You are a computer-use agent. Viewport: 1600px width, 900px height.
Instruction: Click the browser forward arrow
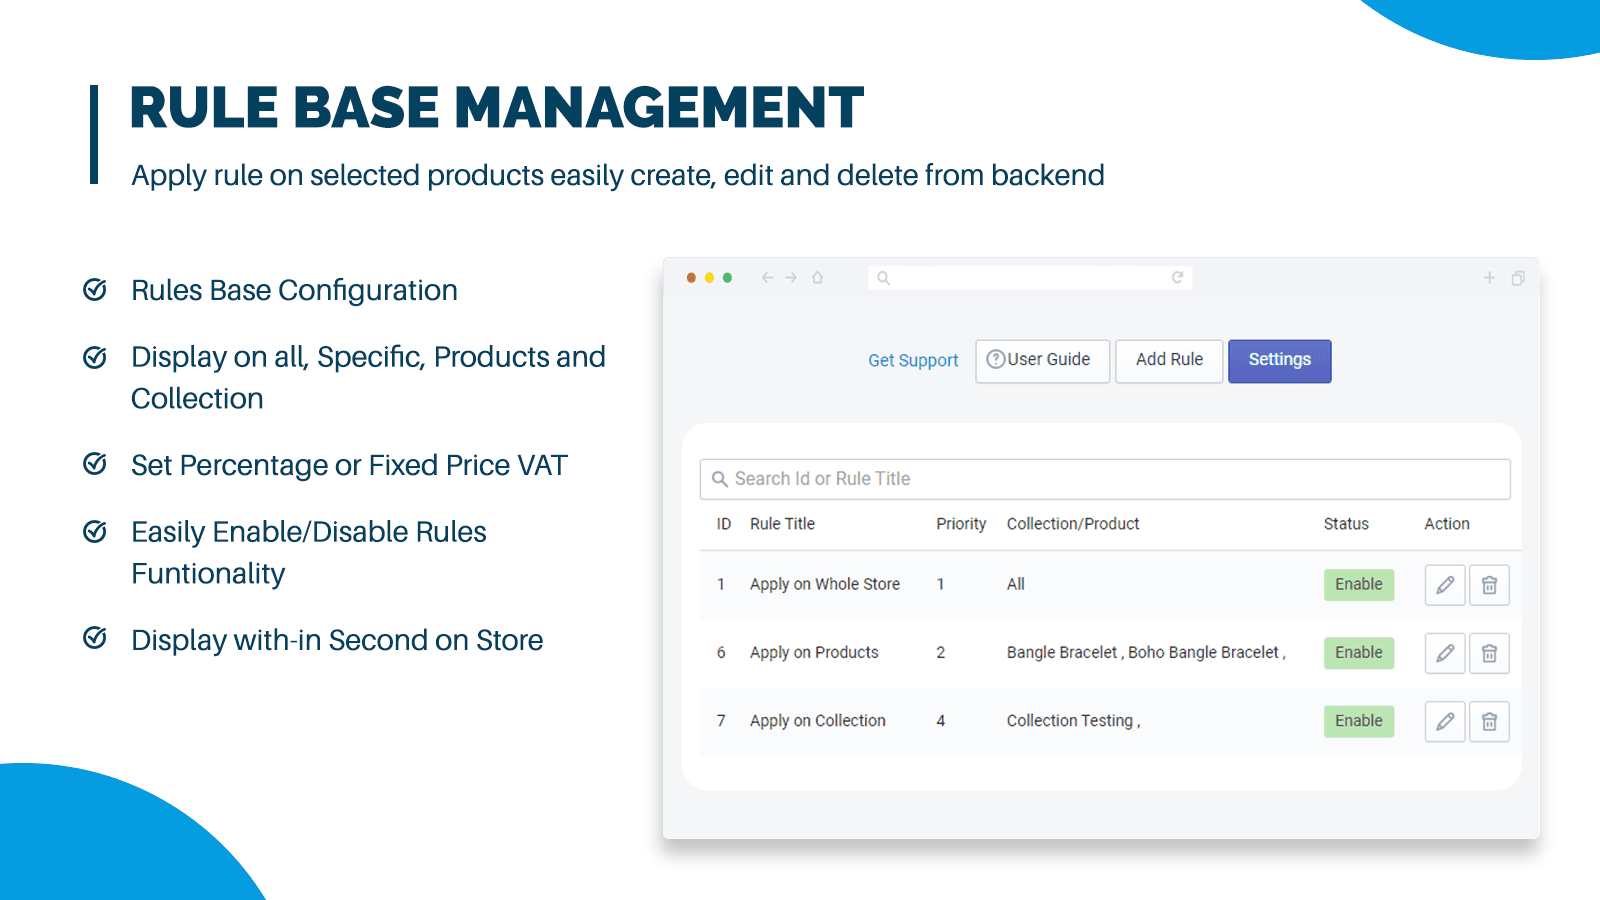[x=791, y=278]
